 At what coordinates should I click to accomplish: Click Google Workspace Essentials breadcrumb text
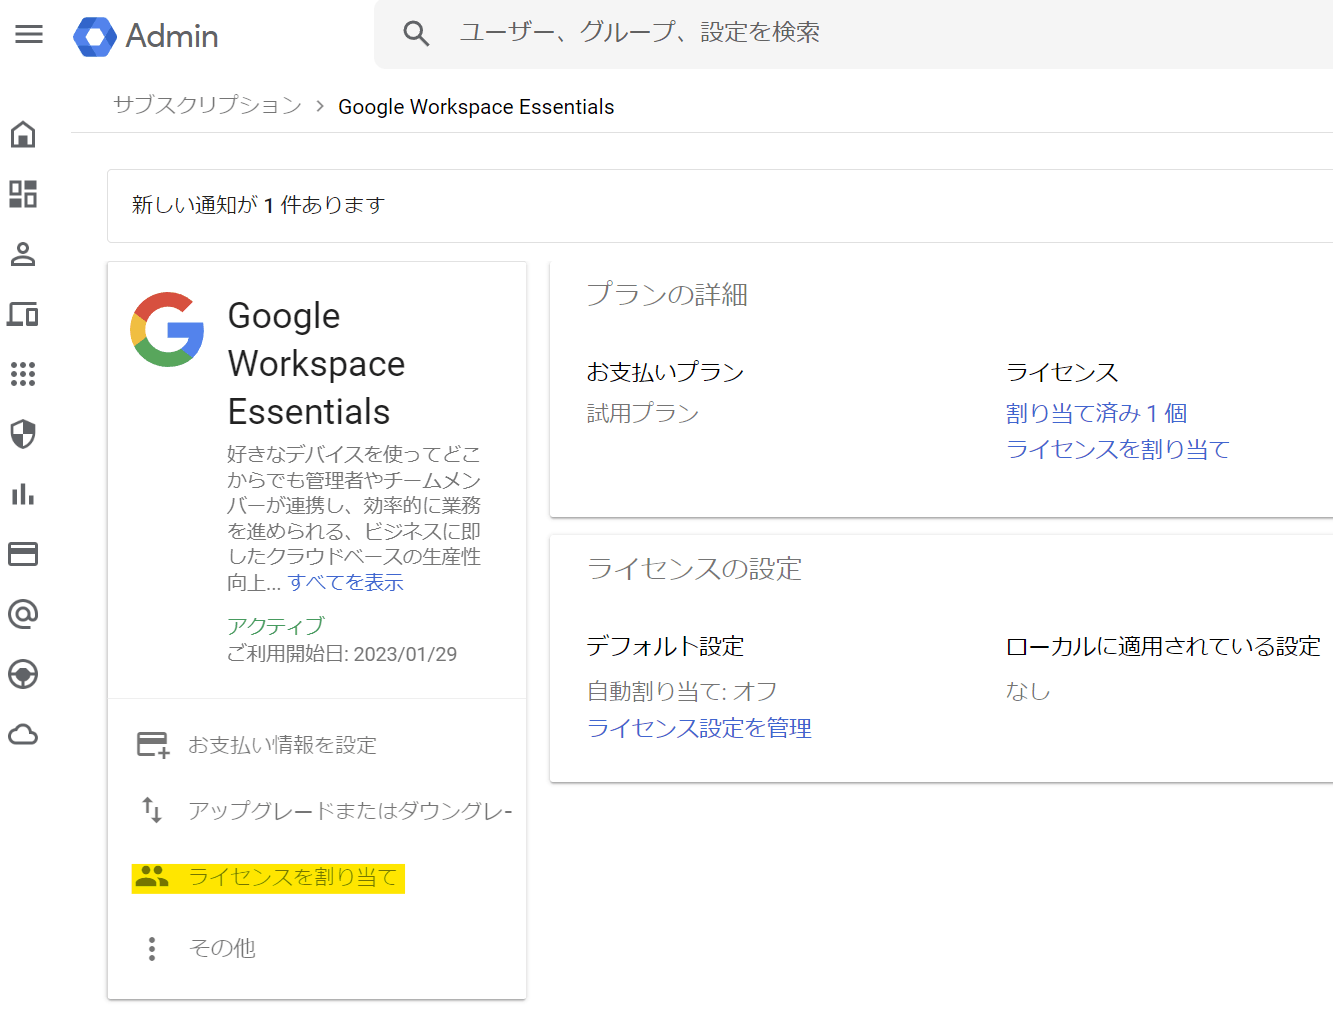pos(476,107)
